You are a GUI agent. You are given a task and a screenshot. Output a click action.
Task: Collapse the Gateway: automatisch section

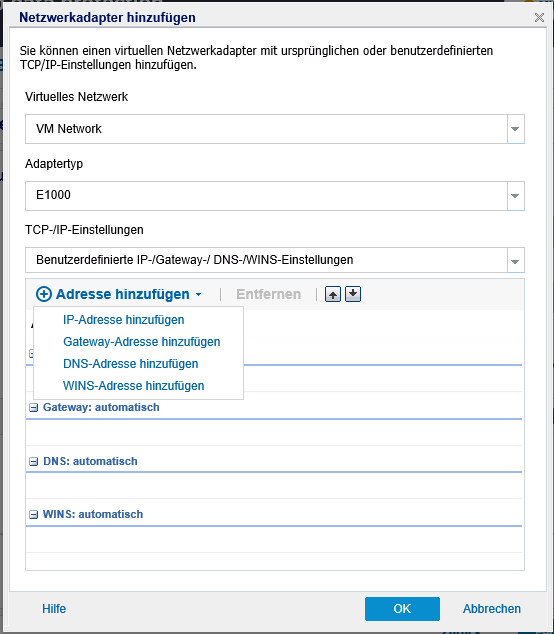[34, 408]
